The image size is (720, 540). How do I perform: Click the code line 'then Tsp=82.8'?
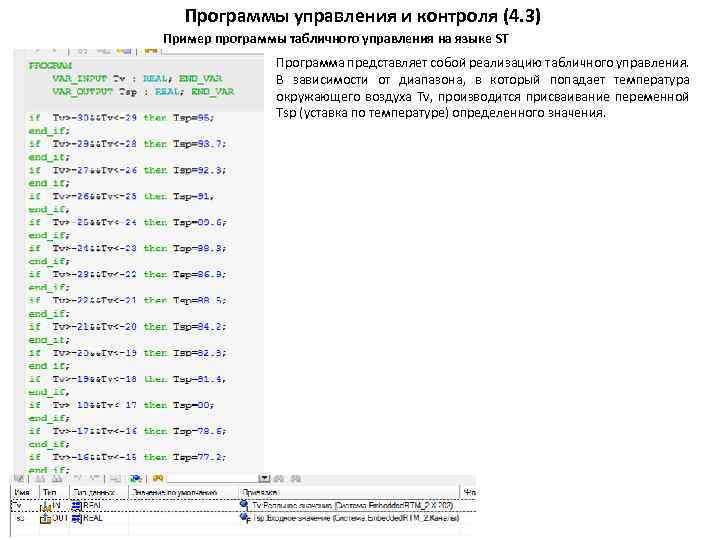click(185, 353)
